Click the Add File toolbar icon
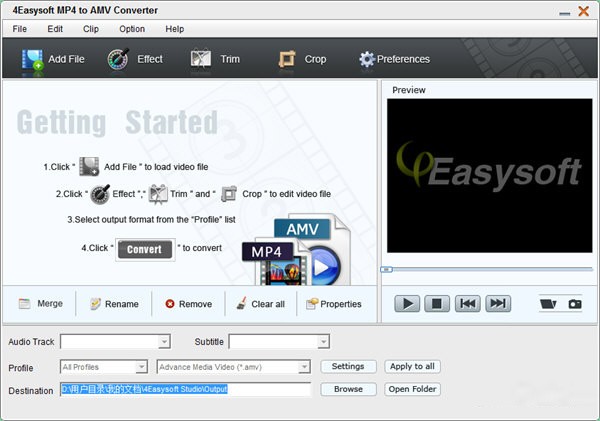Image resolution: width=600 pixels, height=421 pixels. click(32, 60)
